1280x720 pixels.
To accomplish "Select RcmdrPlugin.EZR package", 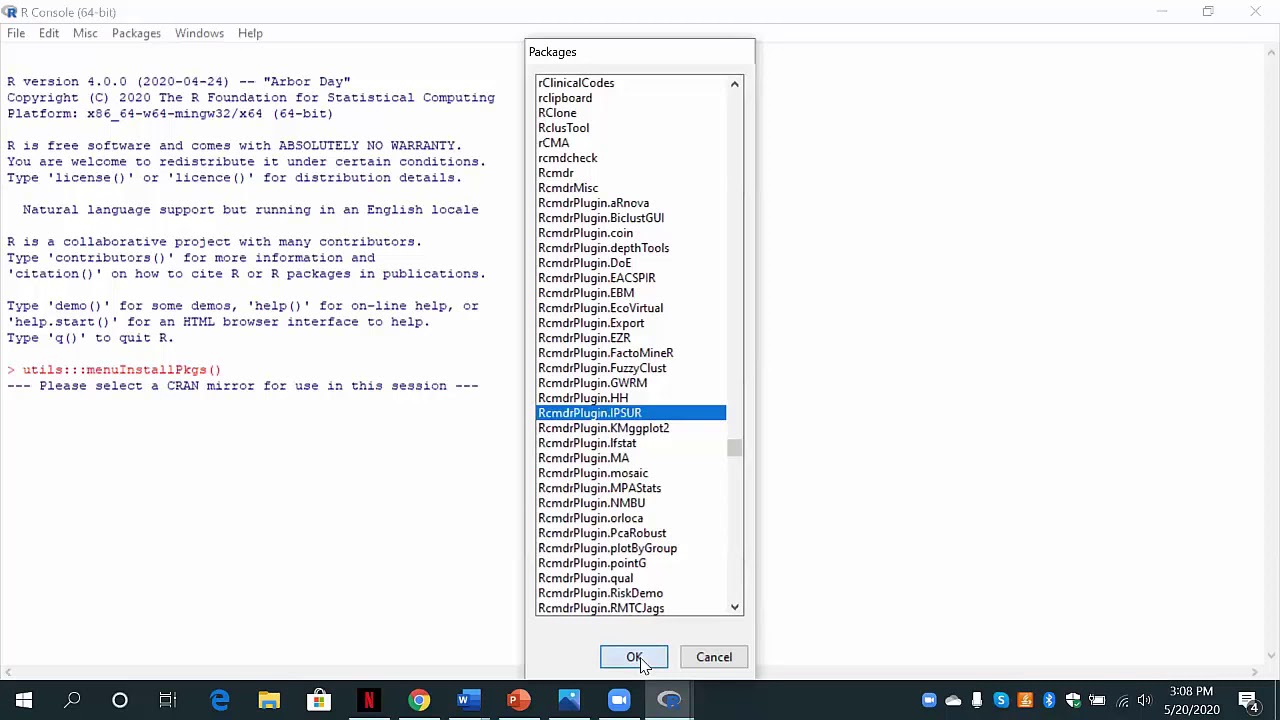I will 631,338.
